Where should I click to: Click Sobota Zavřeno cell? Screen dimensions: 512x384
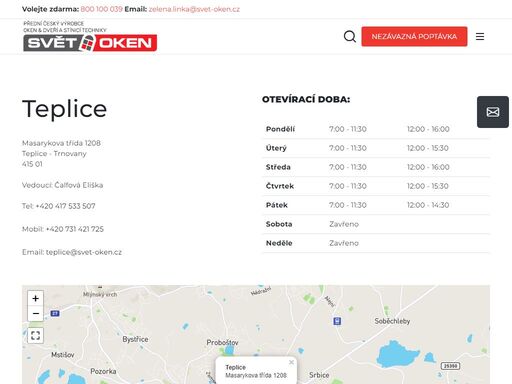pyautogui.click(x=344, y=224)
